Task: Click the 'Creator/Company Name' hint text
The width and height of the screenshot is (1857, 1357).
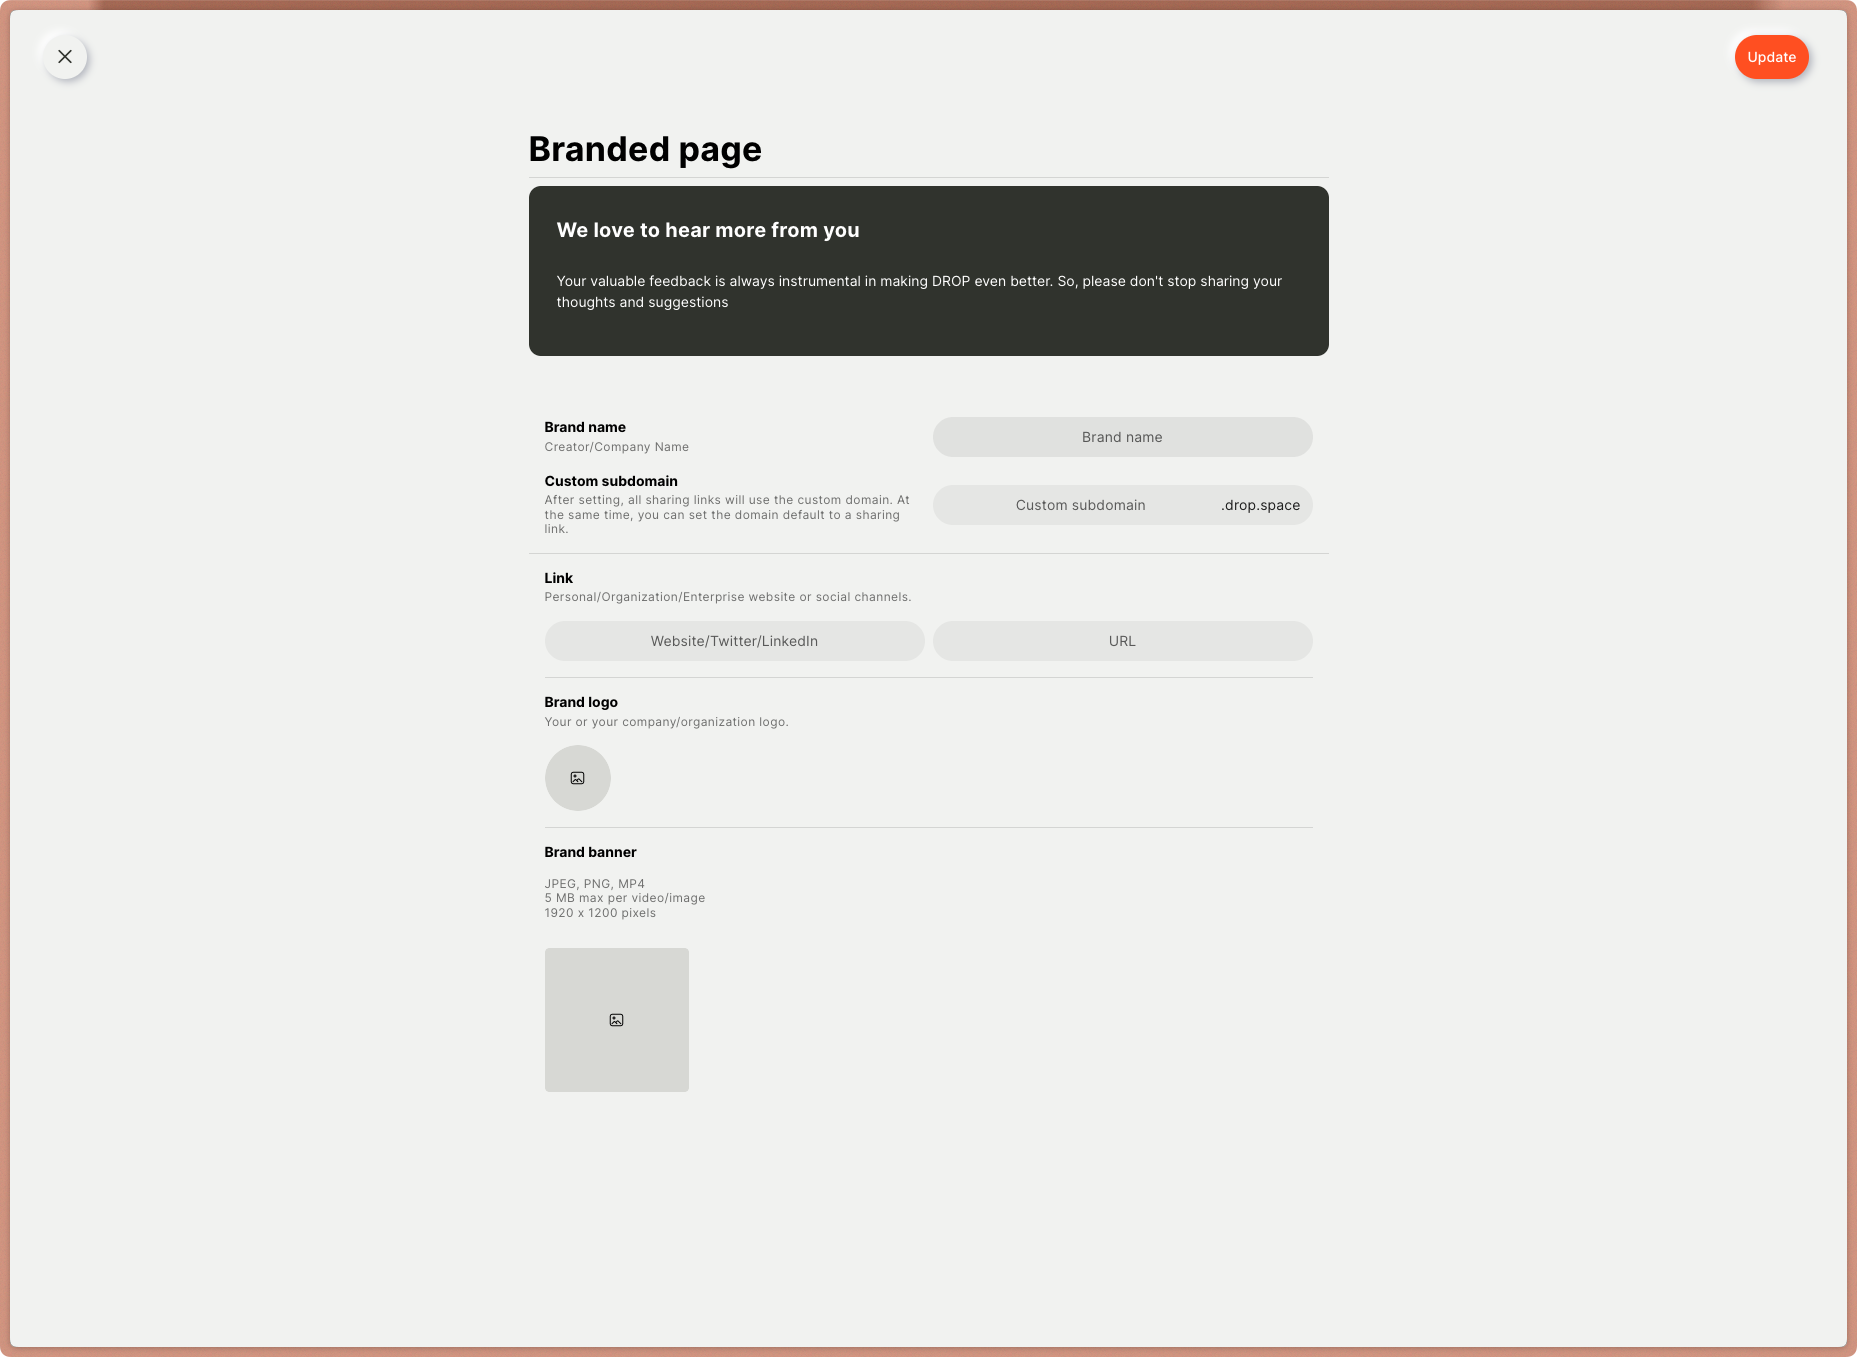Action: (616, 447)
